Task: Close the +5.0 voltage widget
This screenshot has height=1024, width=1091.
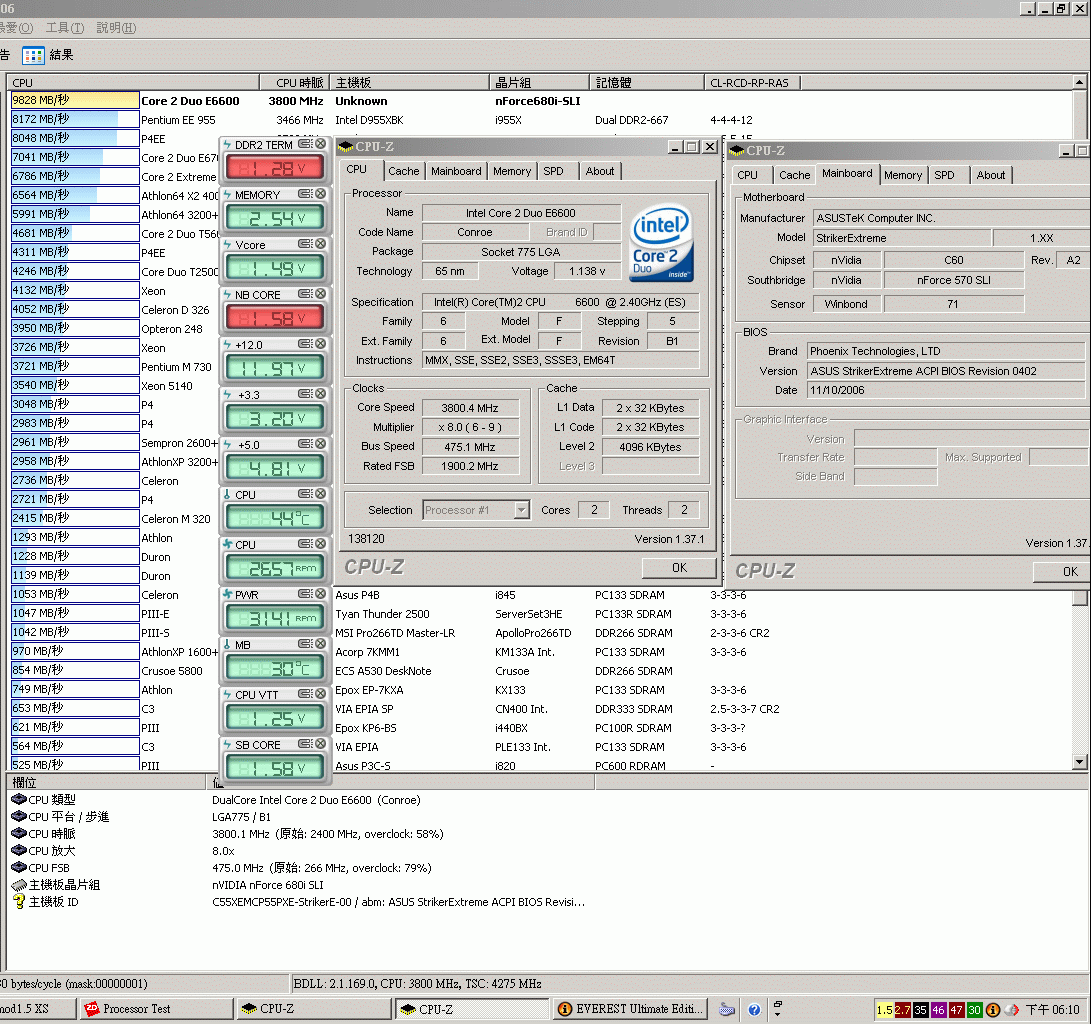Action: pyautogui.click(x=321, y=444)
